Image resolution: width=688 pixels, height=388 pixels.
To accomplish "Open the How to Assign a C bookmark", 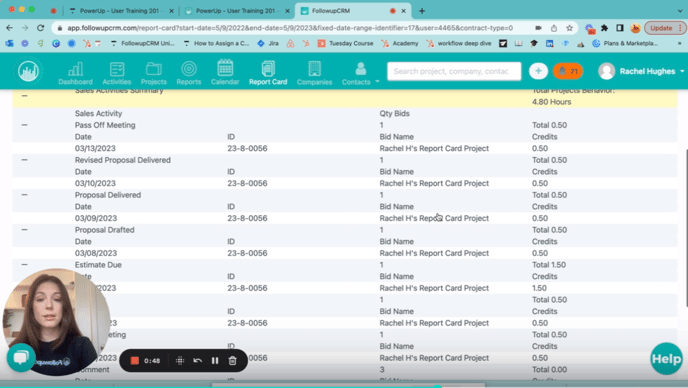I will pyautogui.click(x=216, y=43).
